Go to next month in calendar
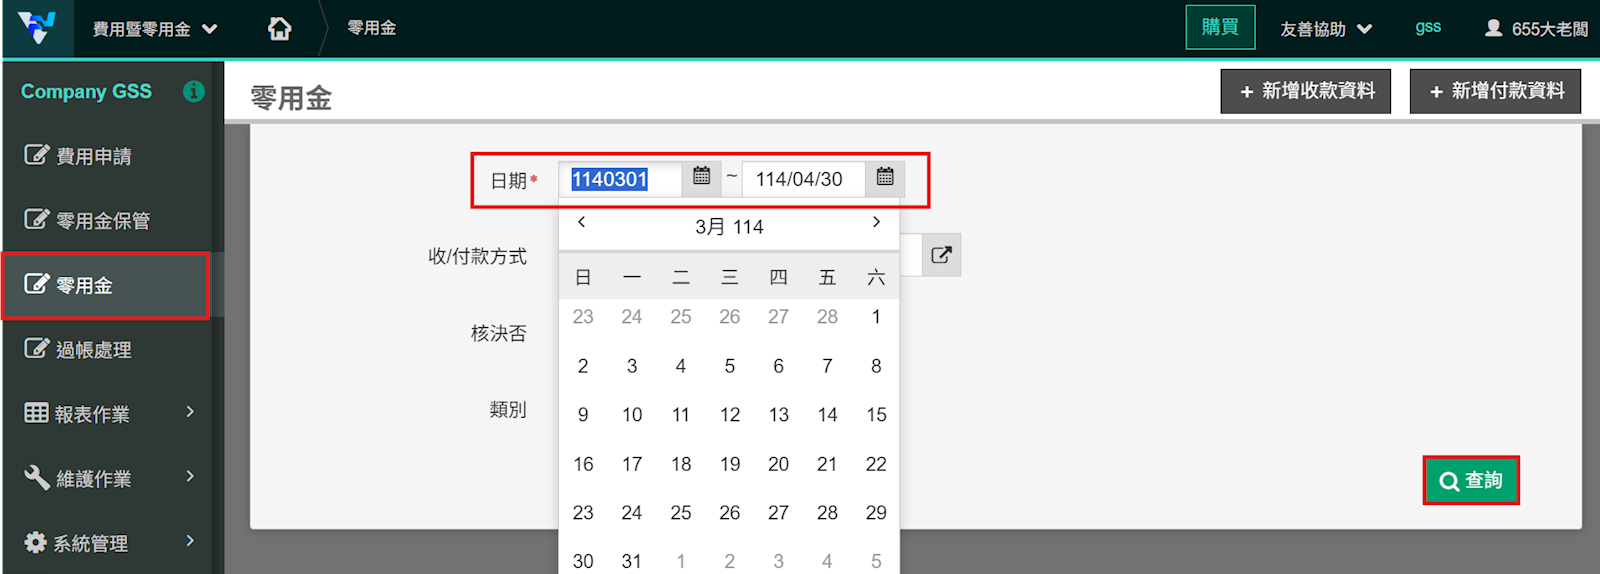 pos(876,222)
